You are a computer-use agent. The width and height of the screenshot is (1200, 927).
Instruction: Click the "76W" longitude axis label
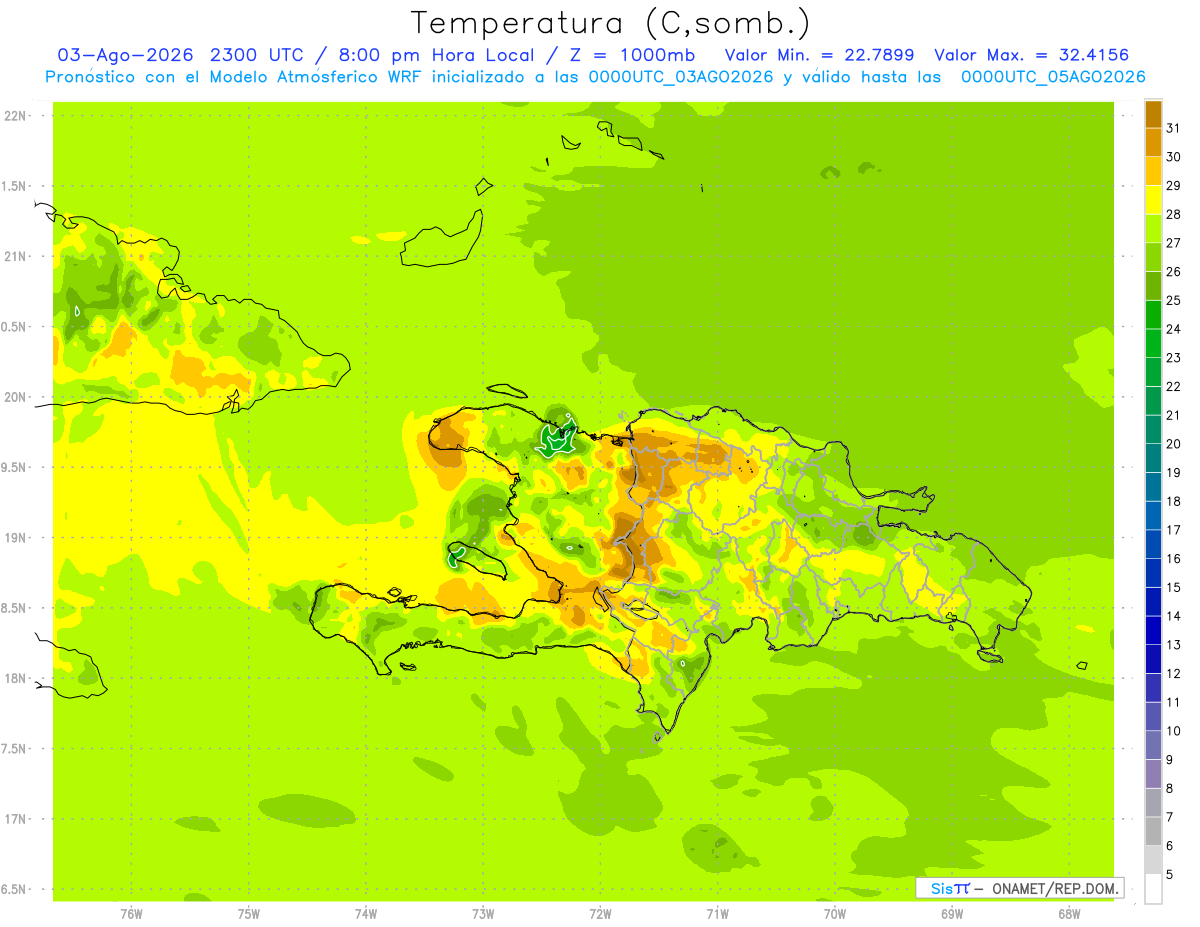(x=131, y=913)
